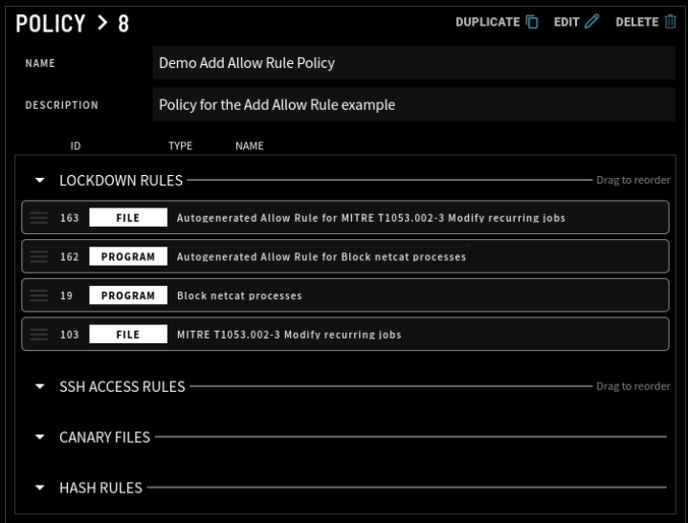Click the FILE type badge on rule 103
The image size is (688, 523).
(128, 334)
